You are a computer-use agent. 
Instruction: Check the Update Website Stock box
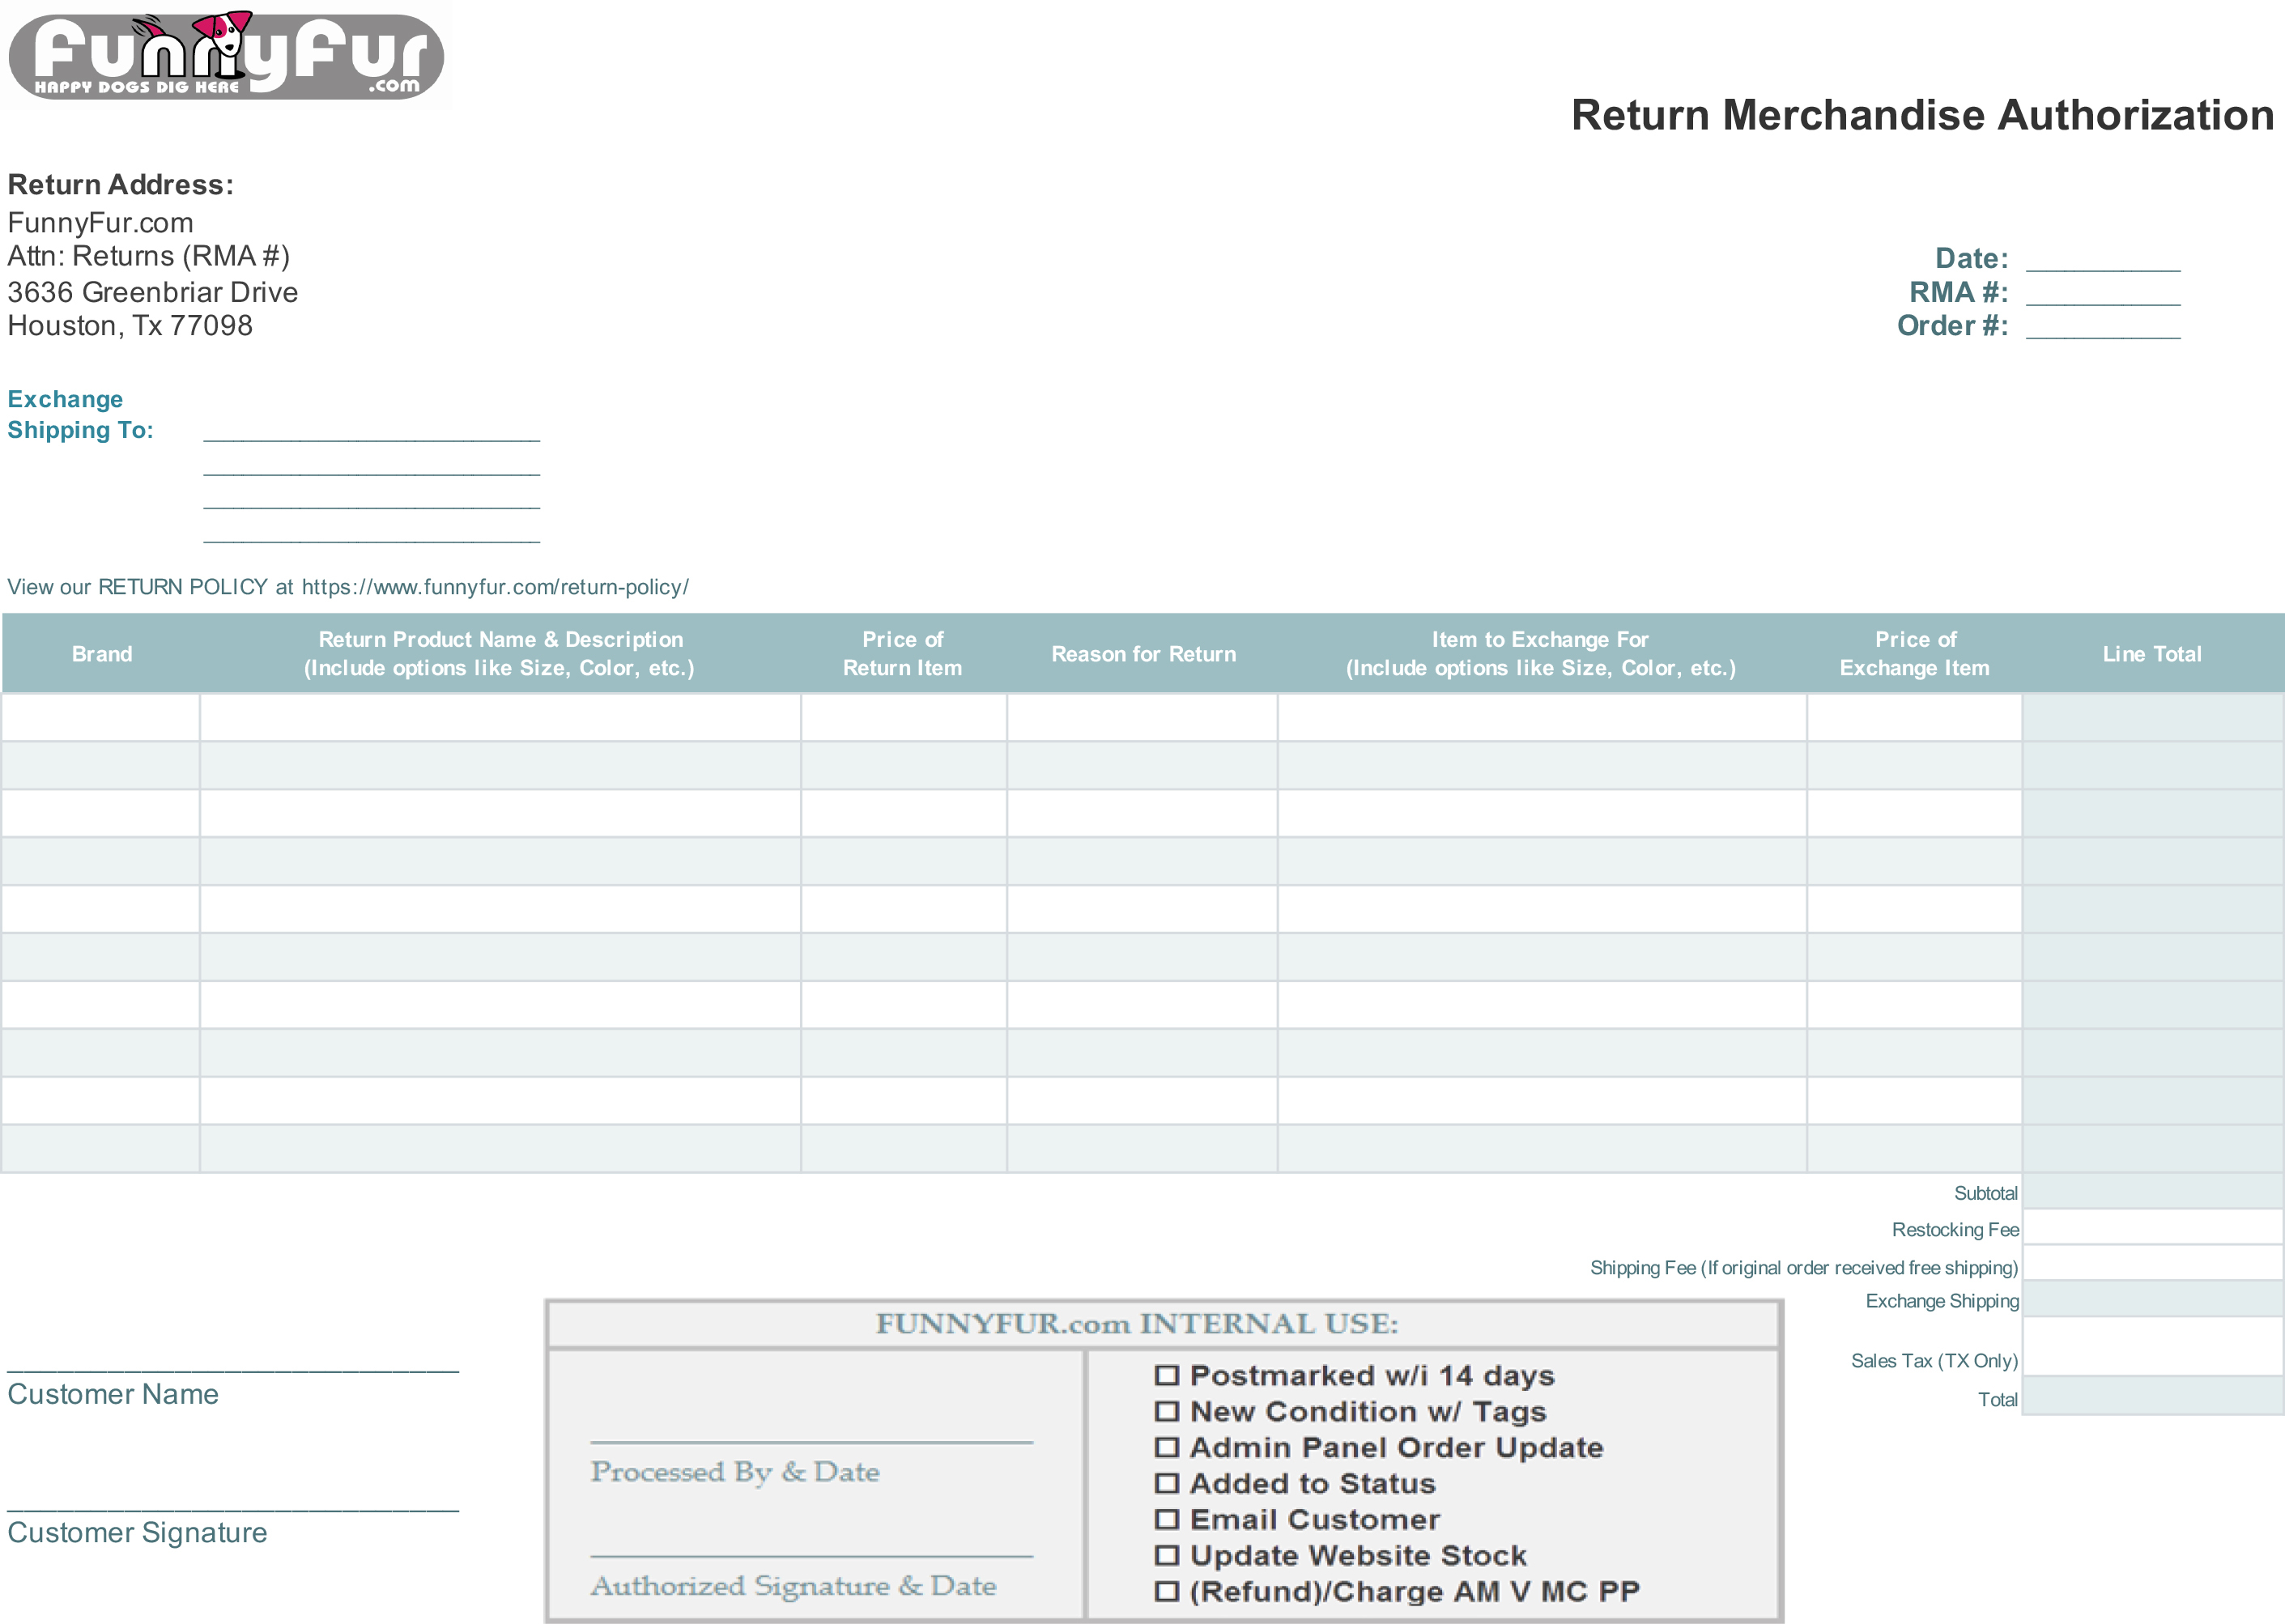(1166, 1555)
